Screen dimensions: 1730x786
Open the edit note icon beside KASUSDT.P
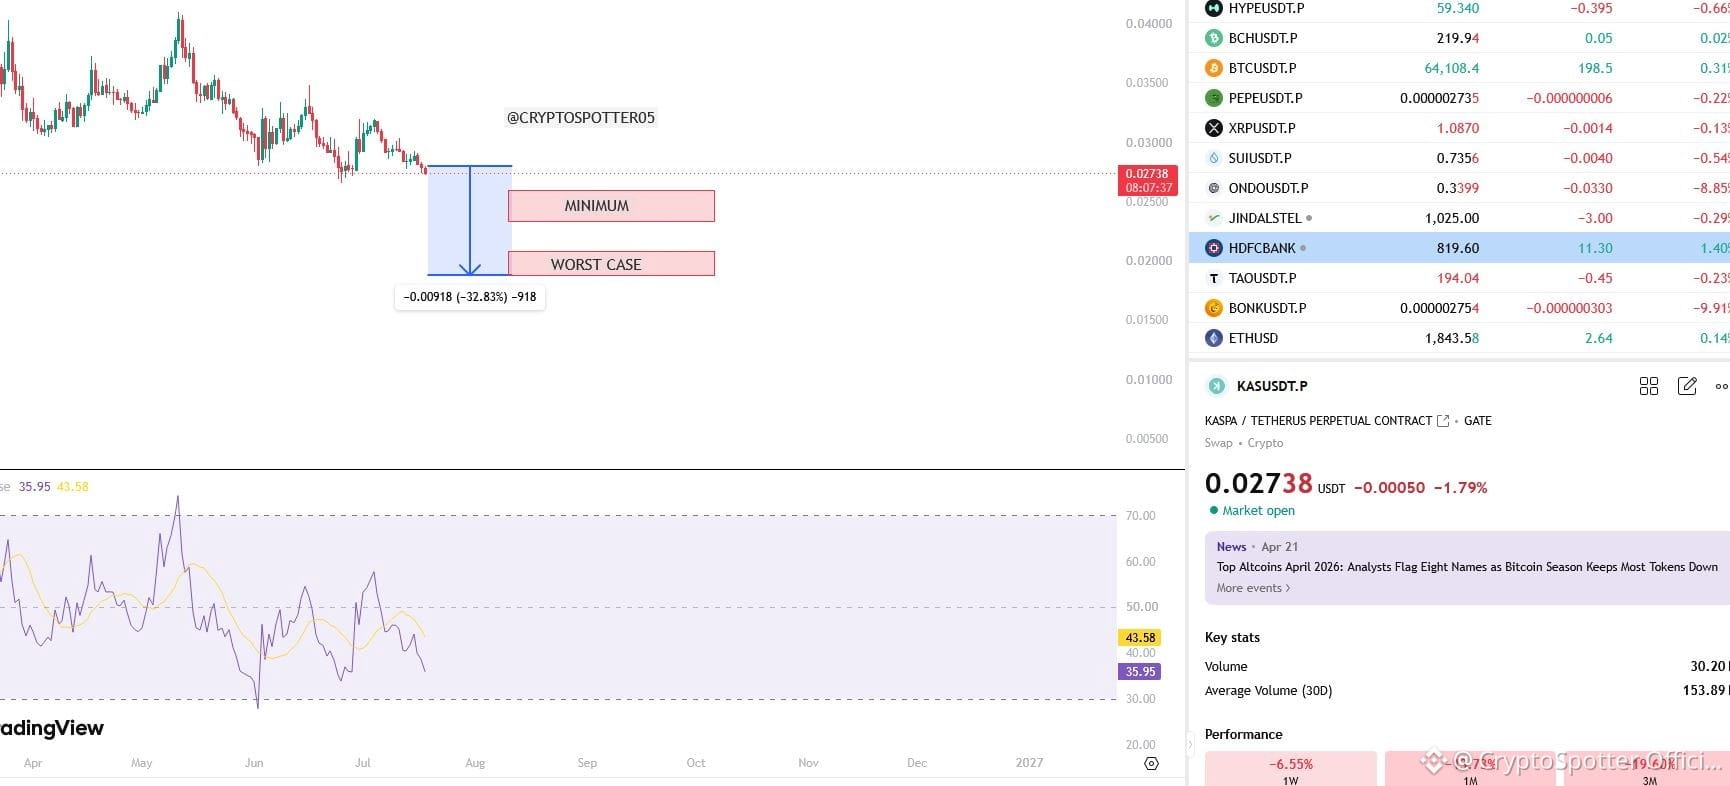[x=1687, y=386]
